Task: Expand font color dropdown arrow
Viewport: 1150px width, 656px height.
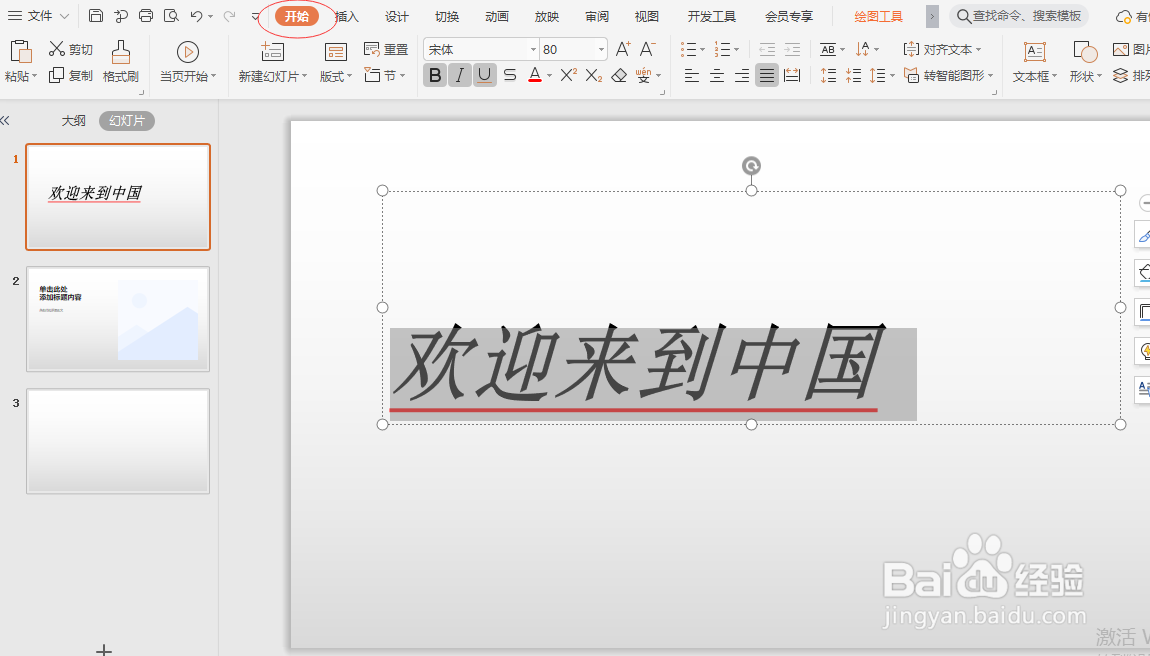Action: point(549,76)
